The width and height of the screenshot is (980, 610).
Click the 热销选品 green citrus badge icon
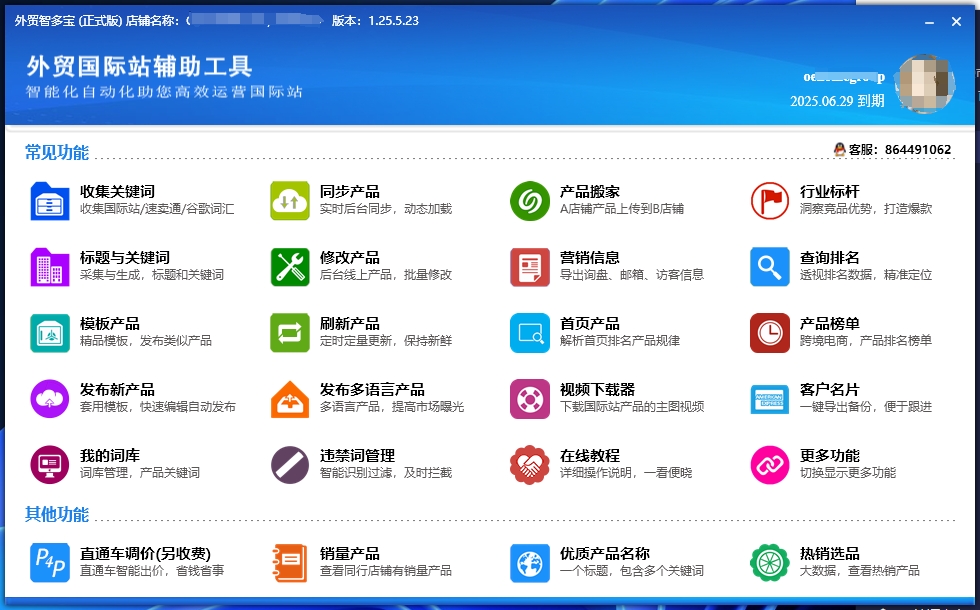770,563
